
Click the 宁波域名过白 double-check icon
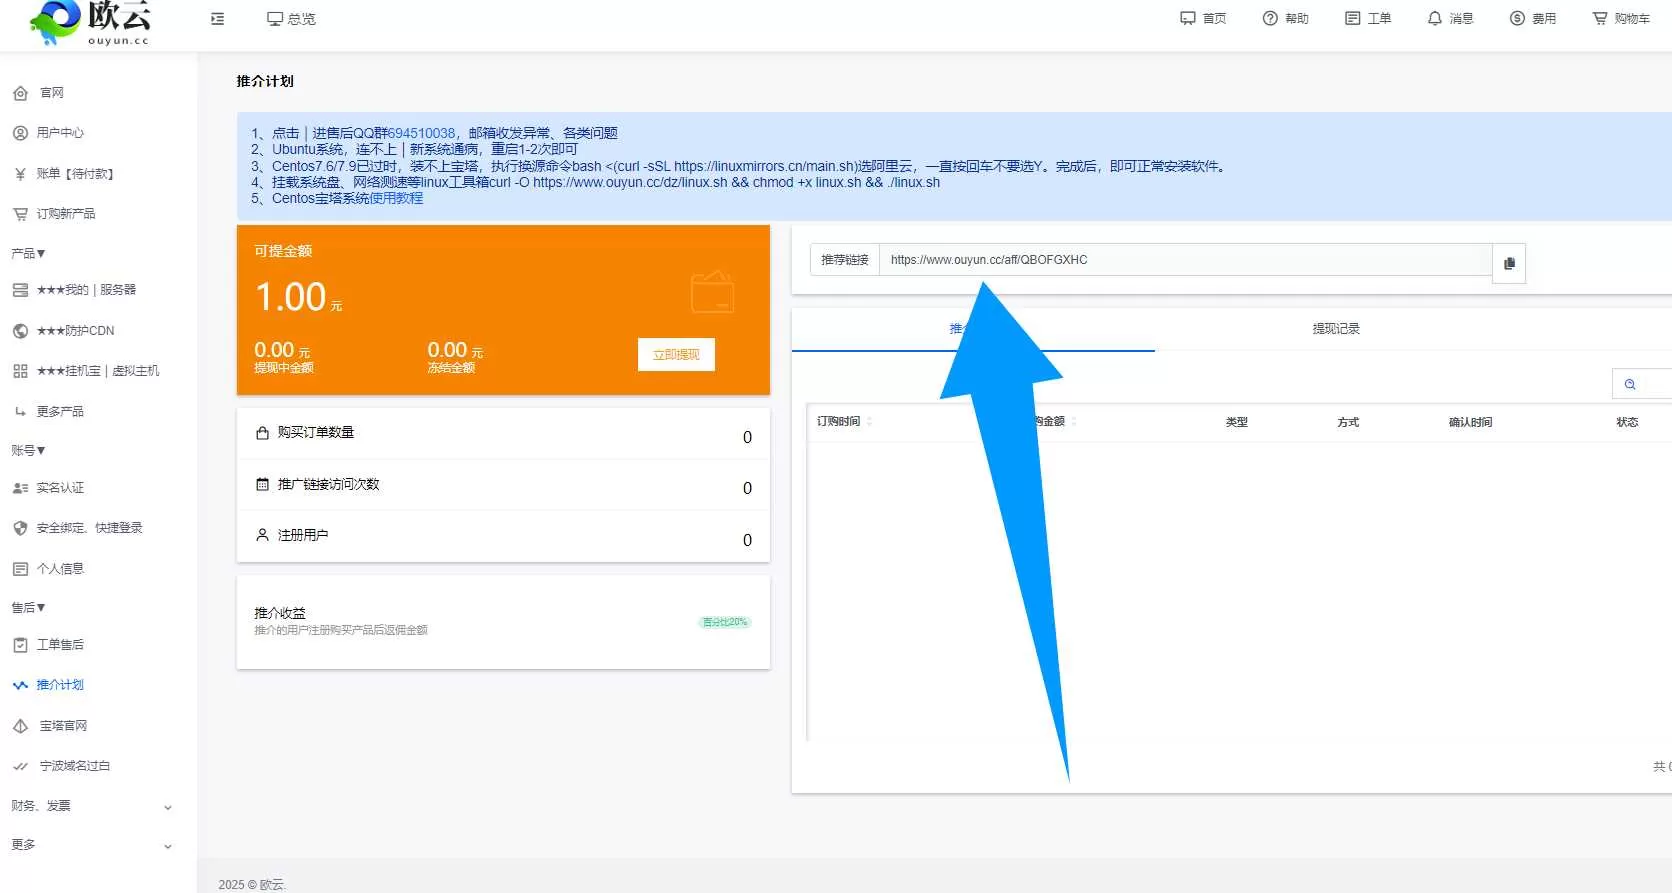click(20, 766)
